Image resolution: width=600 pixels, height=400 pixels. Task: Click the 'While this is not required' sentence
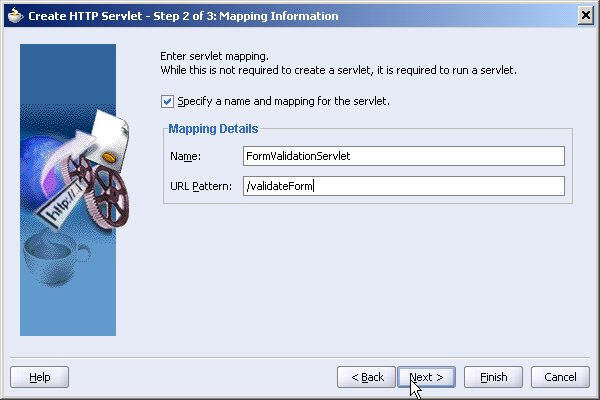pyautogui.click(x=338, y=70)
